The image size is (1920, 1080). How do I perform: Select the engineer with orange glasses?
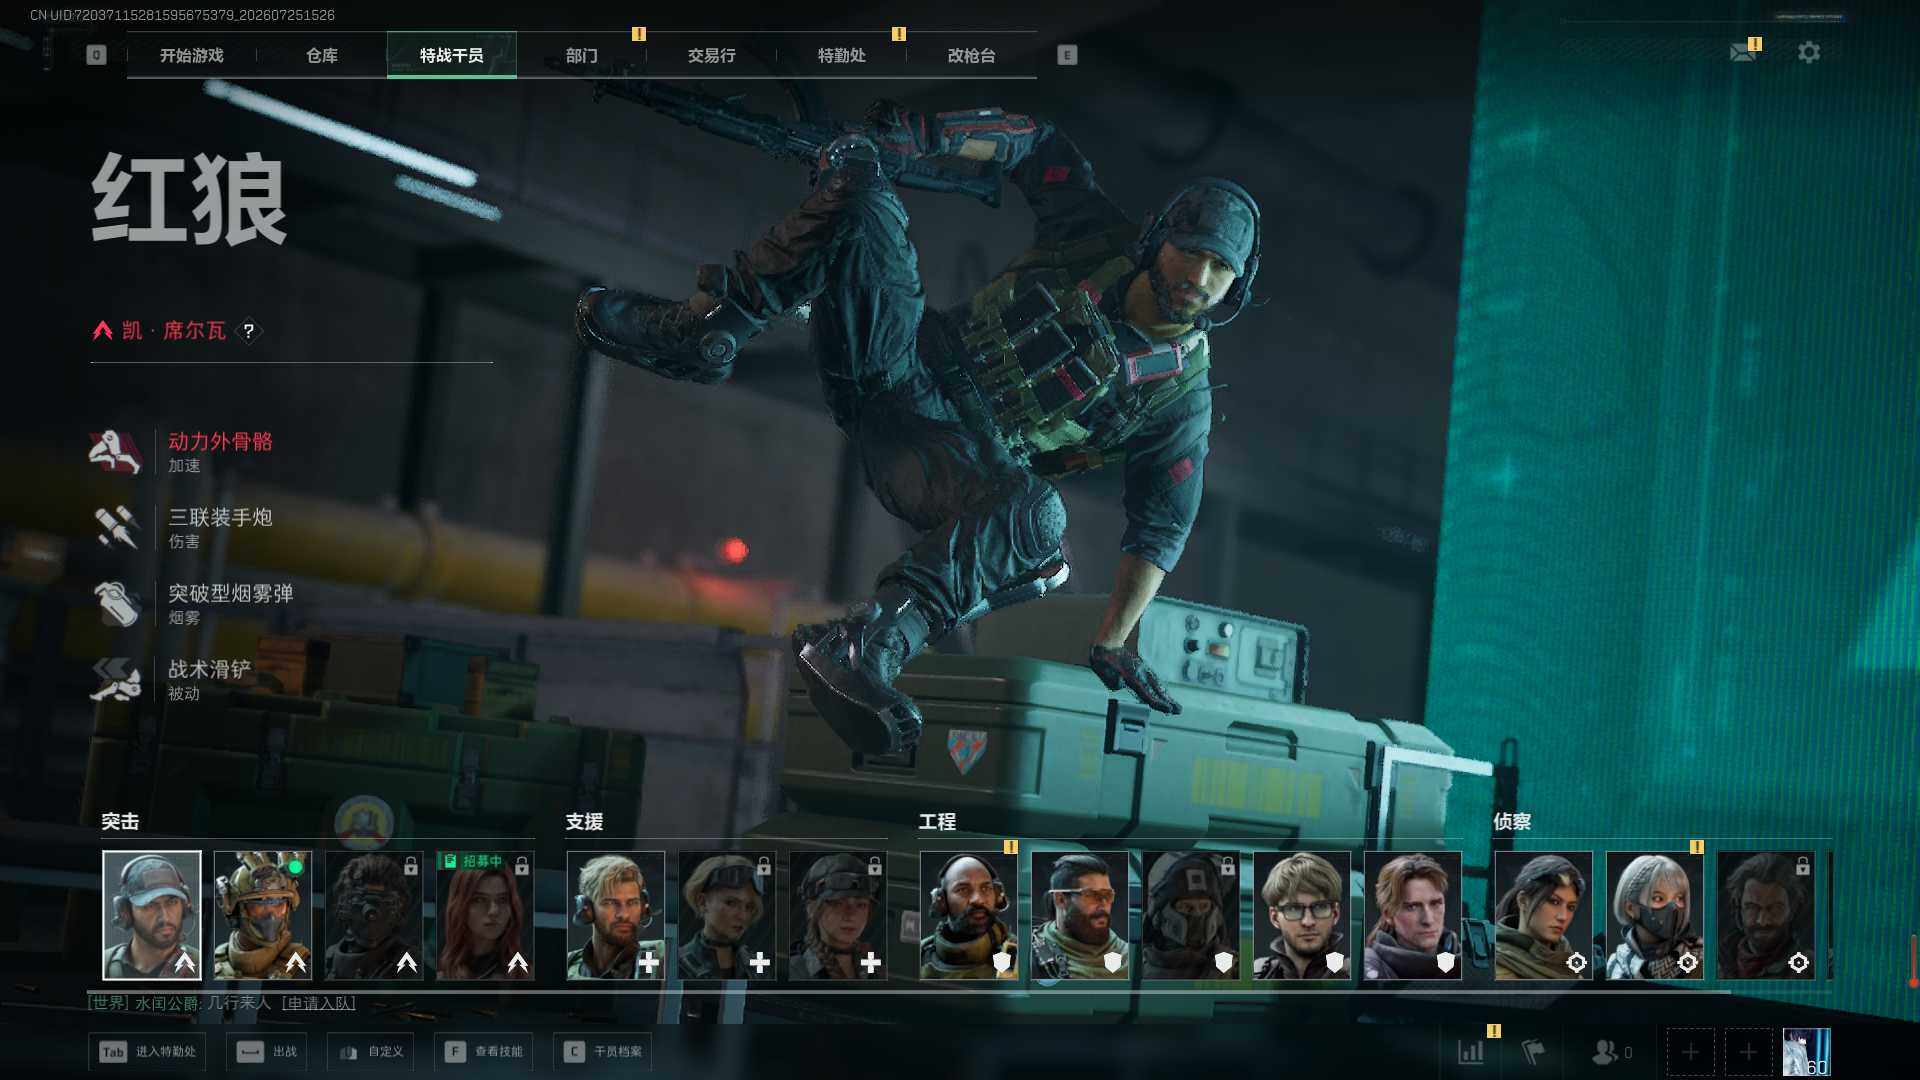pyautogui.click(x=1079, y=915)
